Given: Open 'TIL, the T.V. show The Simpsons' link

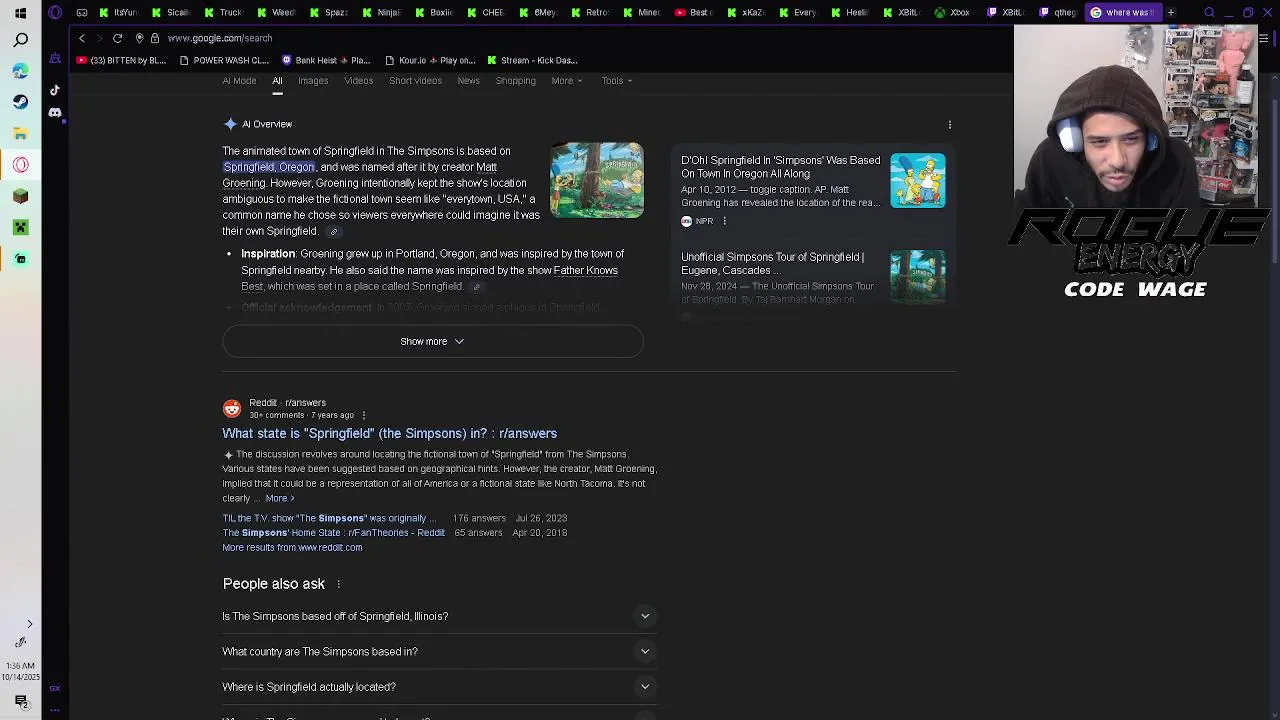Looking at the screenshot, I should (x=329, y=519).
